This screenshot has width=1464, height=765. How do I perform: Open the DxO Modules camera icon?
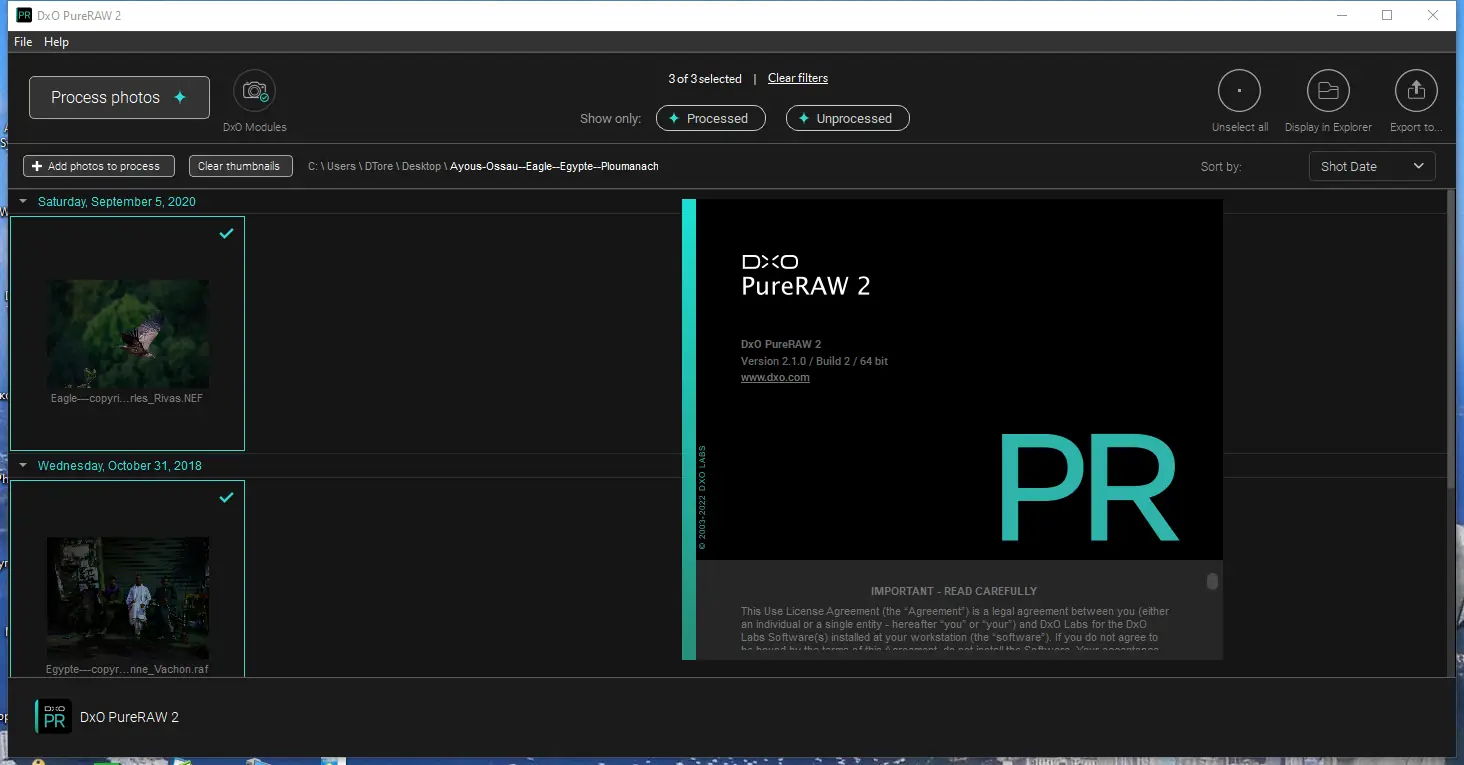255,91
